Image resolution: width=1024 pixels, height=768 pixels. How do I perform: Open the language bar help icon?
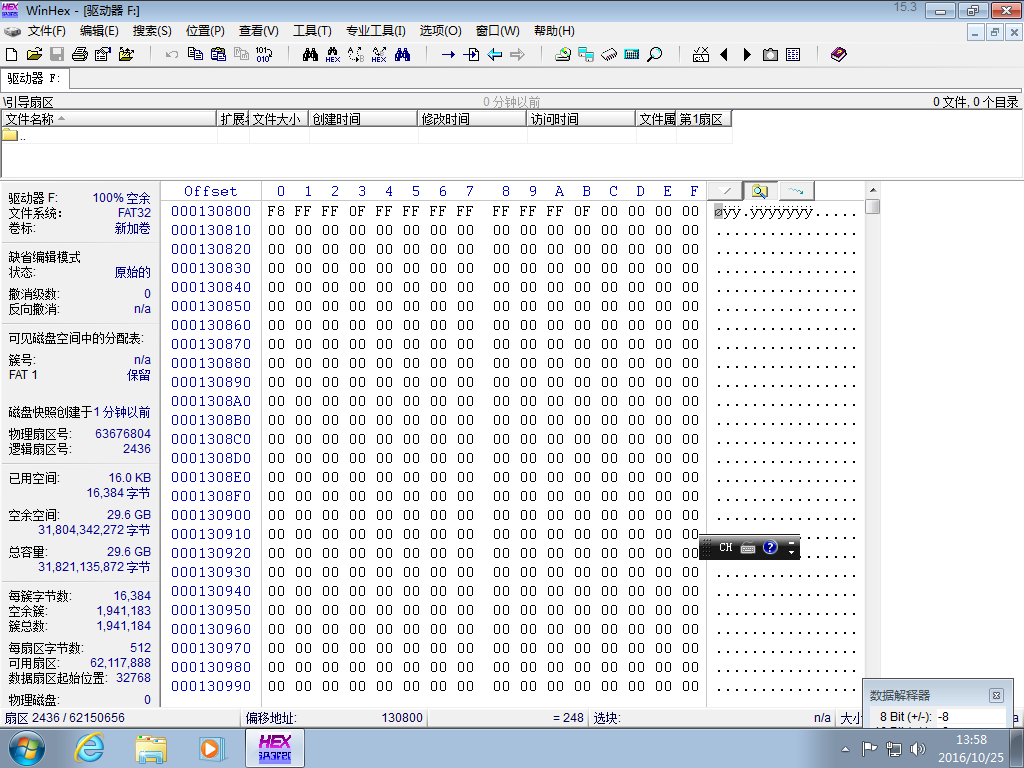770,547
